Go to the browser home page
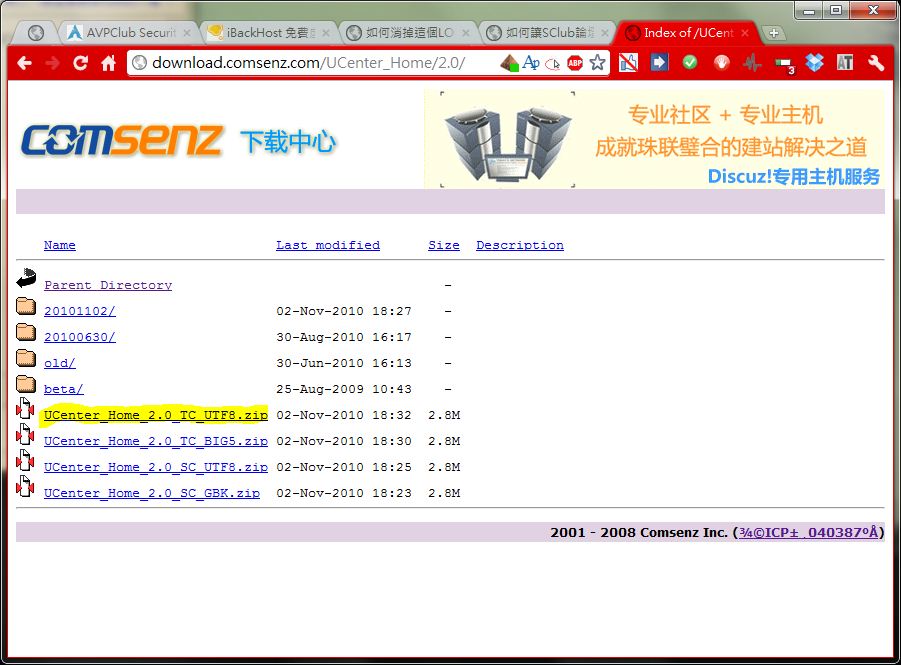Screen dimensions: 901x665 point(109,63)
